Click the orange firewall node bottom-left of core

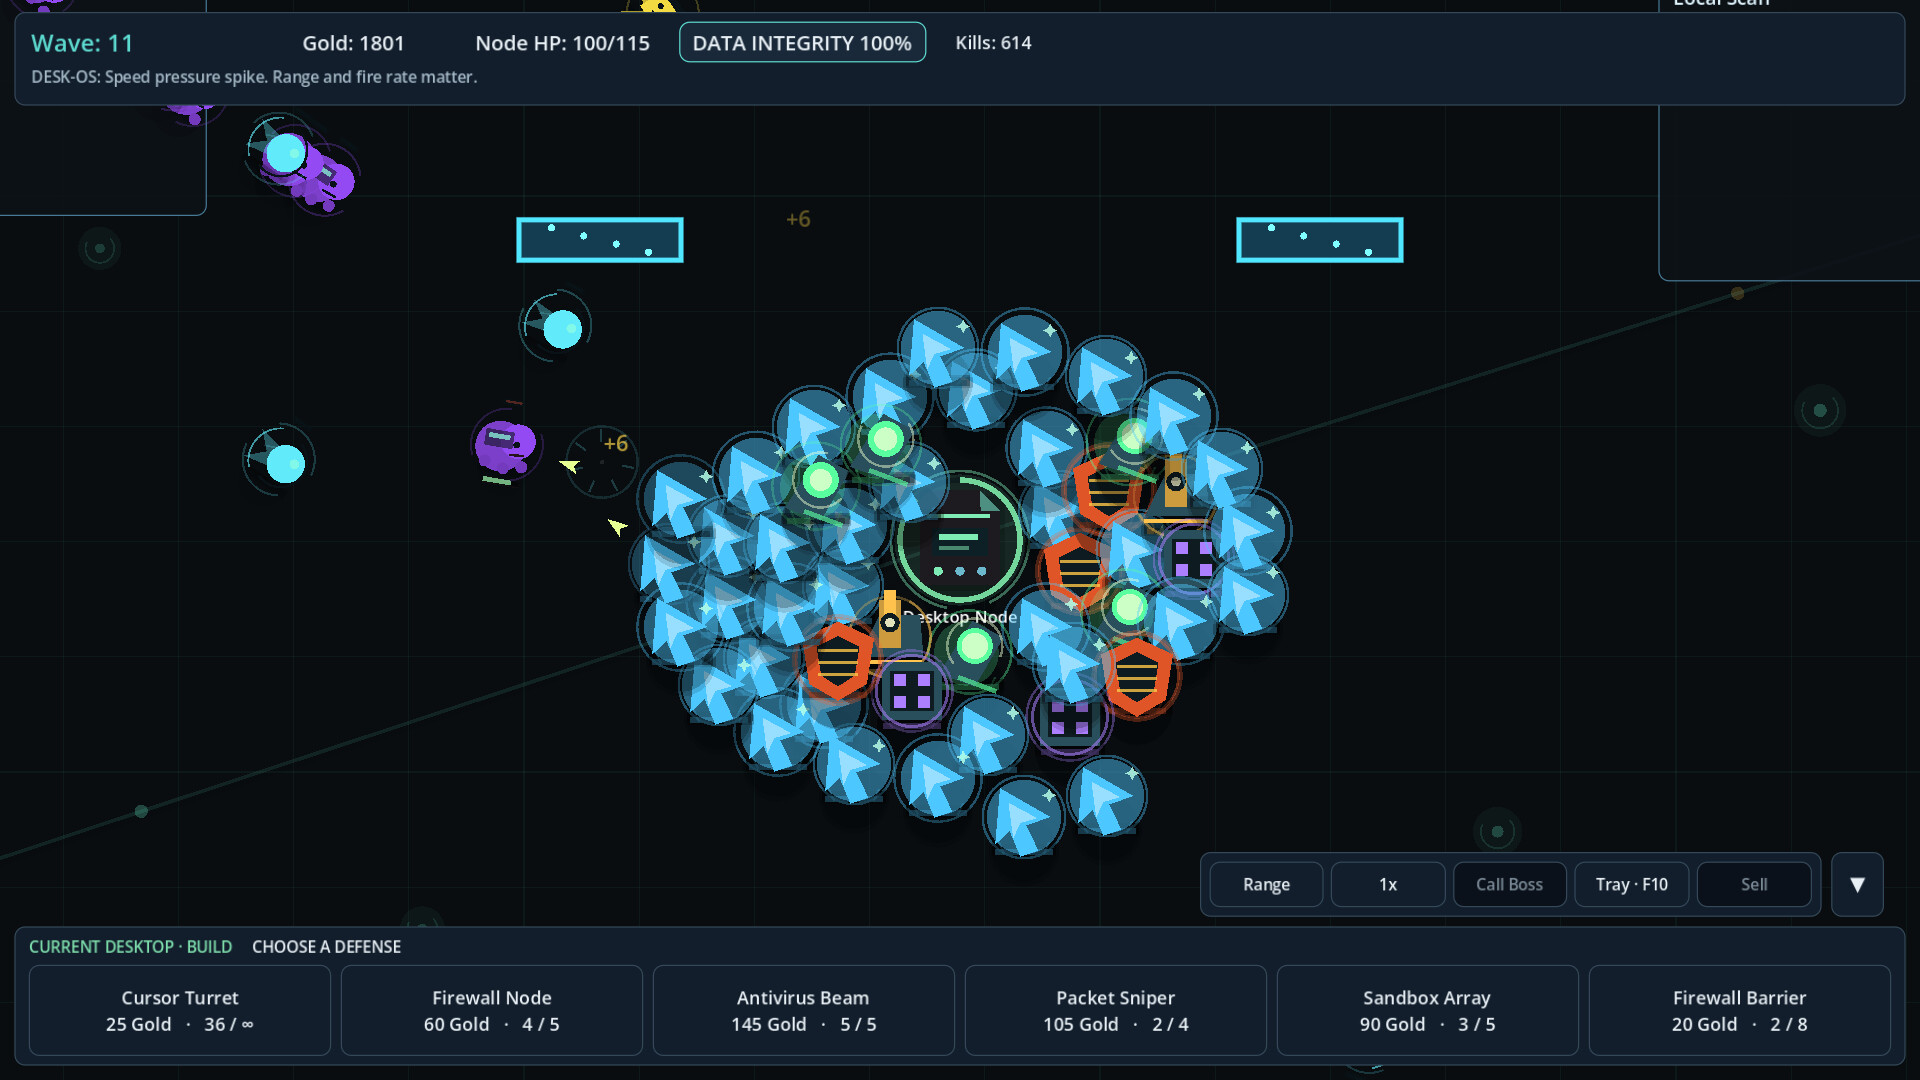click(839, 660)
